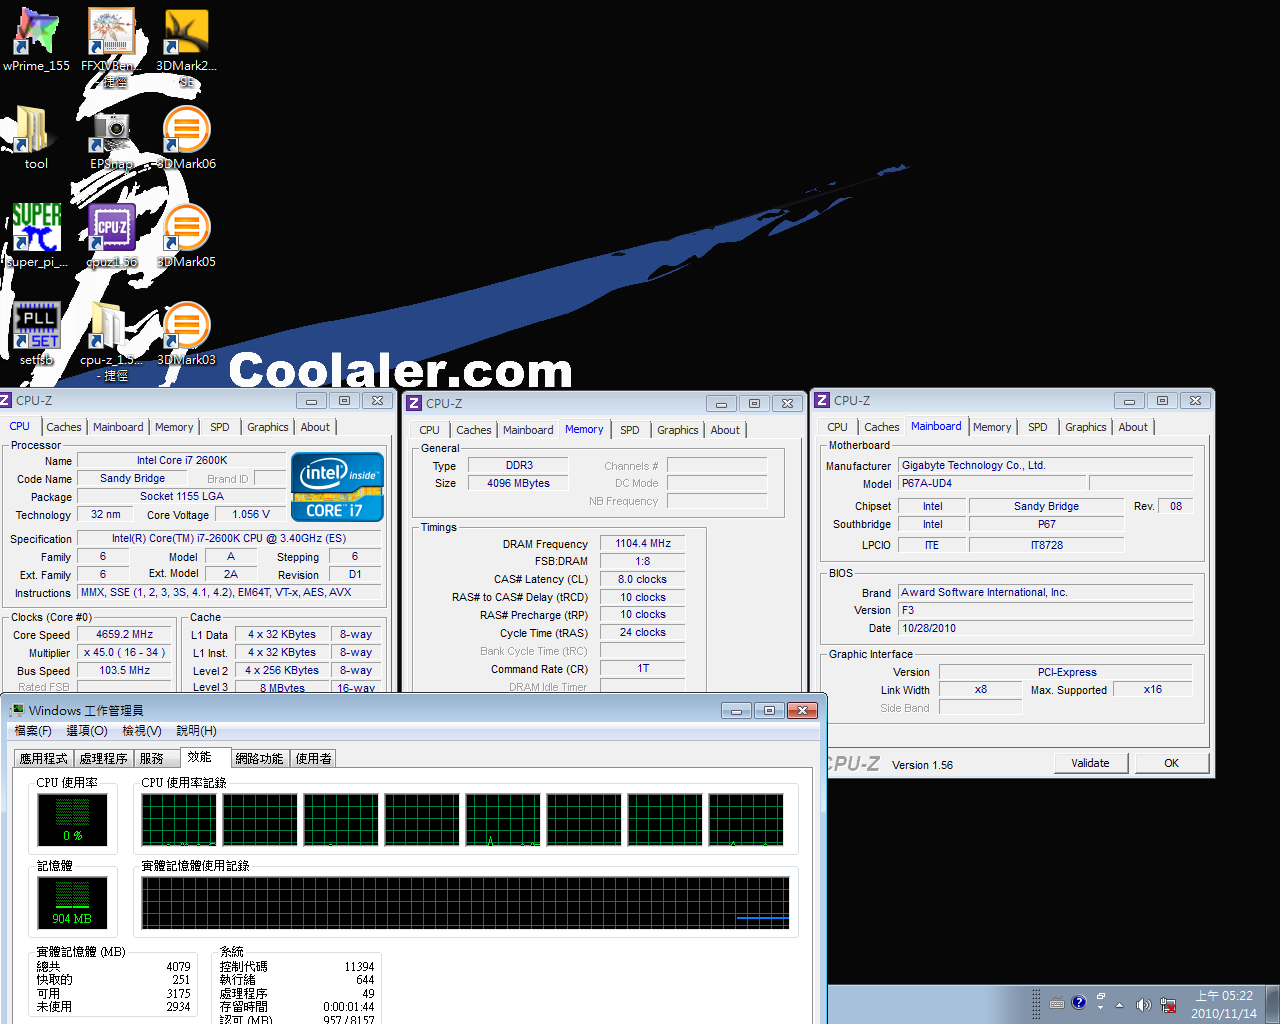Select Caches tab in middle CPU-Z window
Viewport: 1280px width, 1024px height.
(474, 430)
